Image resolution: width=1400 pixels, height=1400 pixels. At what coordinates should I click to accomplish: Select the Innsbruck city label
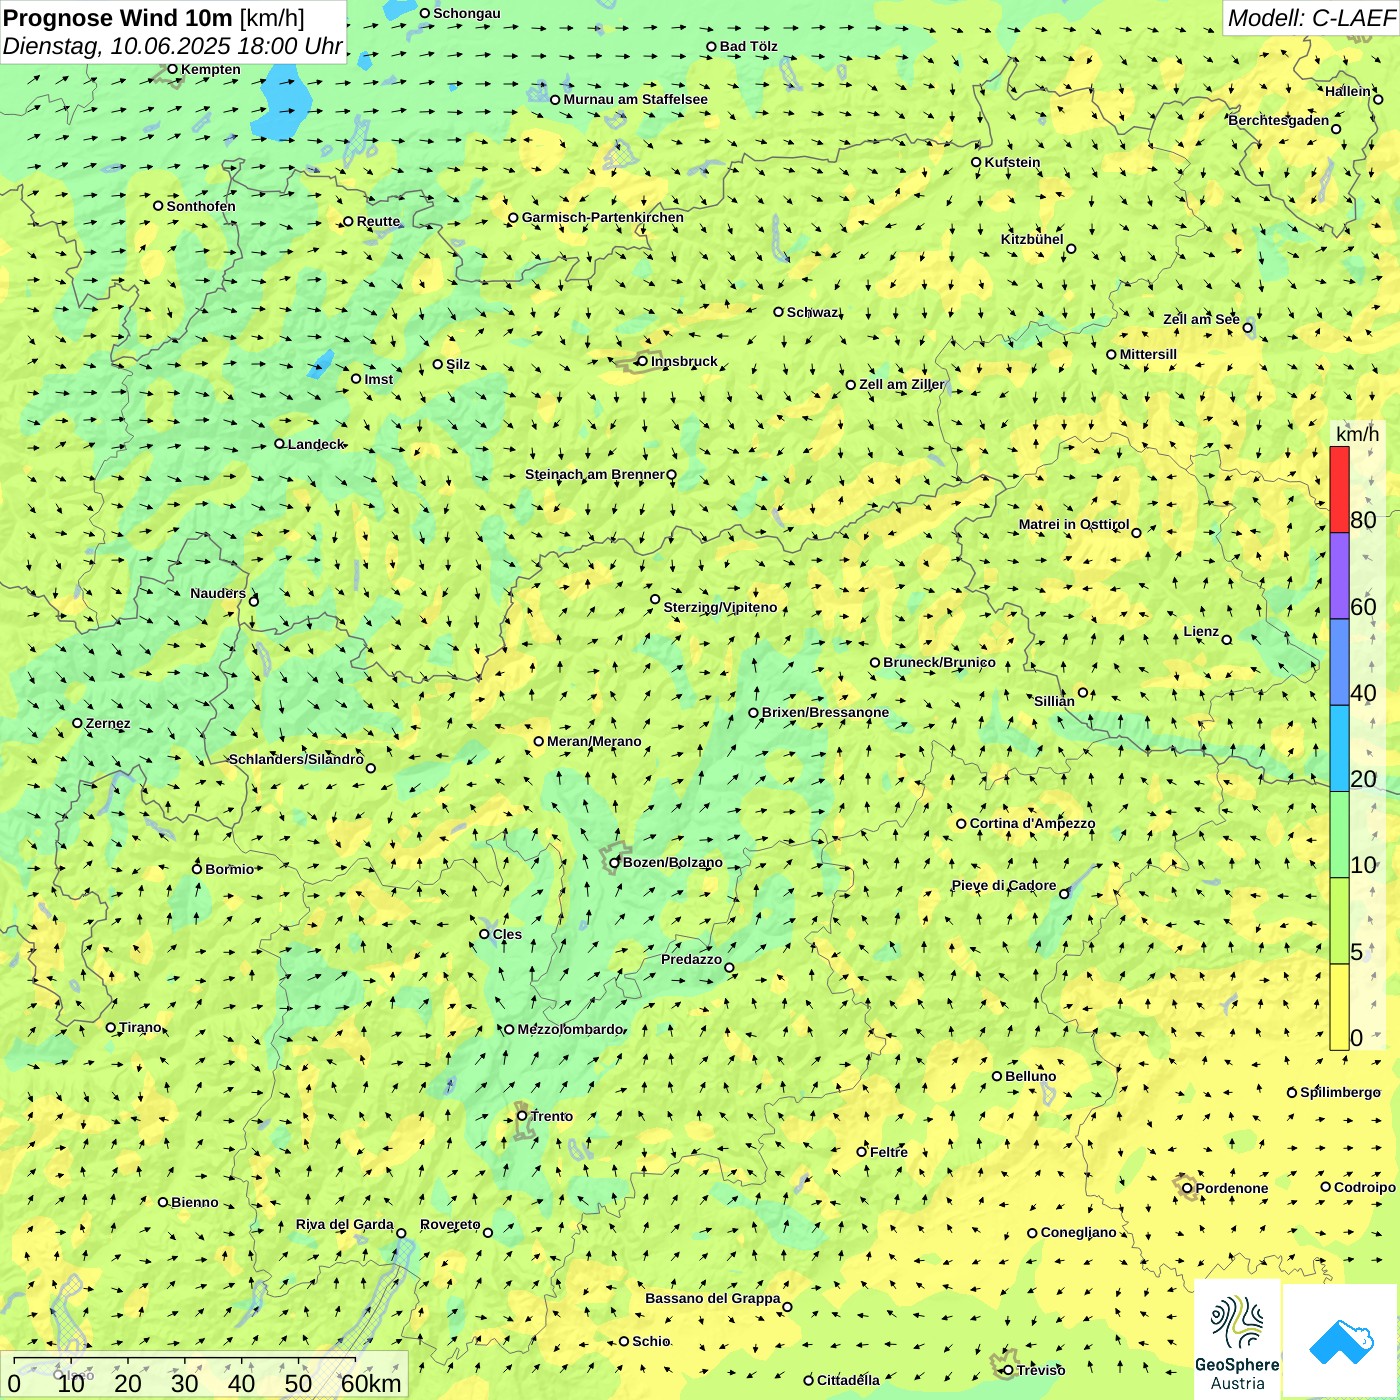[x=684, y=361]
